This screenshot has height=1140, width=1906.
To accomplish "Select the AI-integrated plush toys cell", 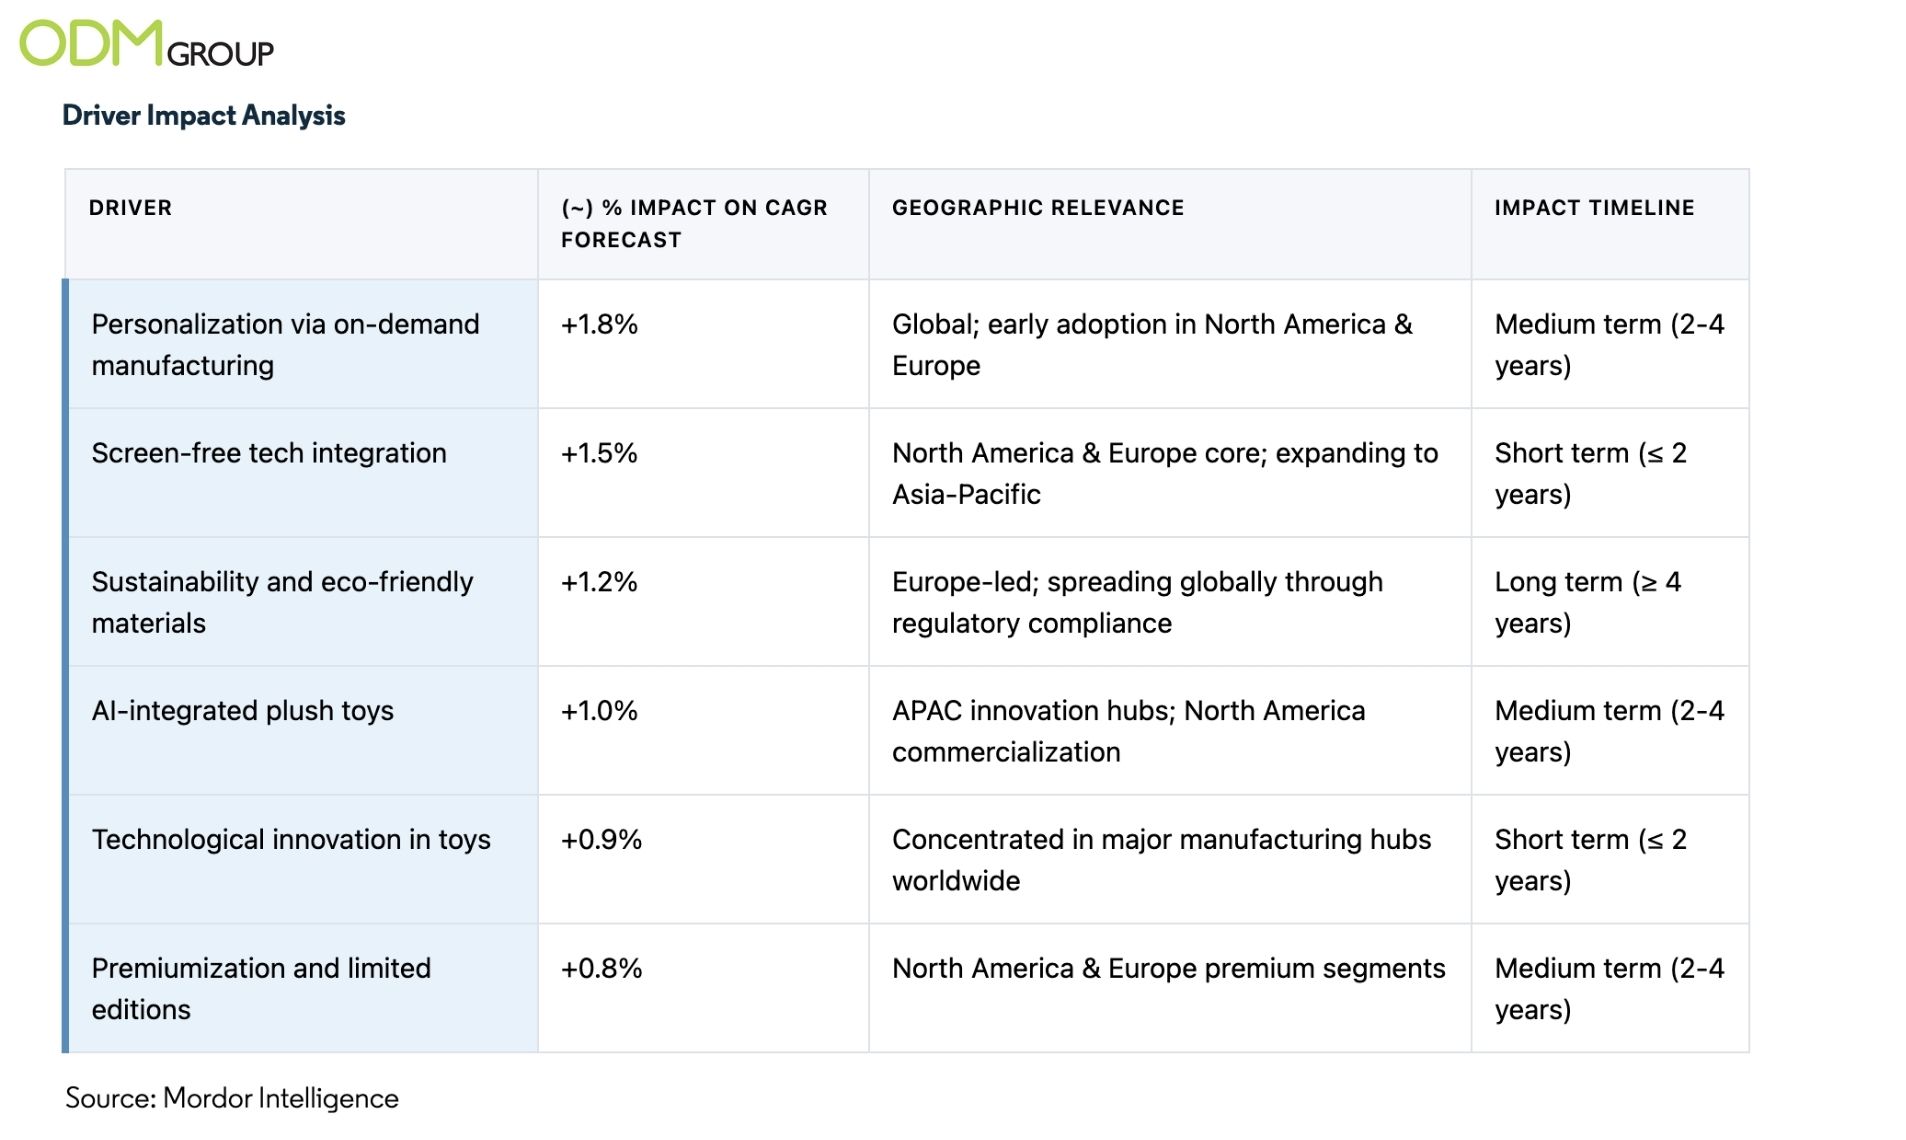I will click(x=243, y=711).
